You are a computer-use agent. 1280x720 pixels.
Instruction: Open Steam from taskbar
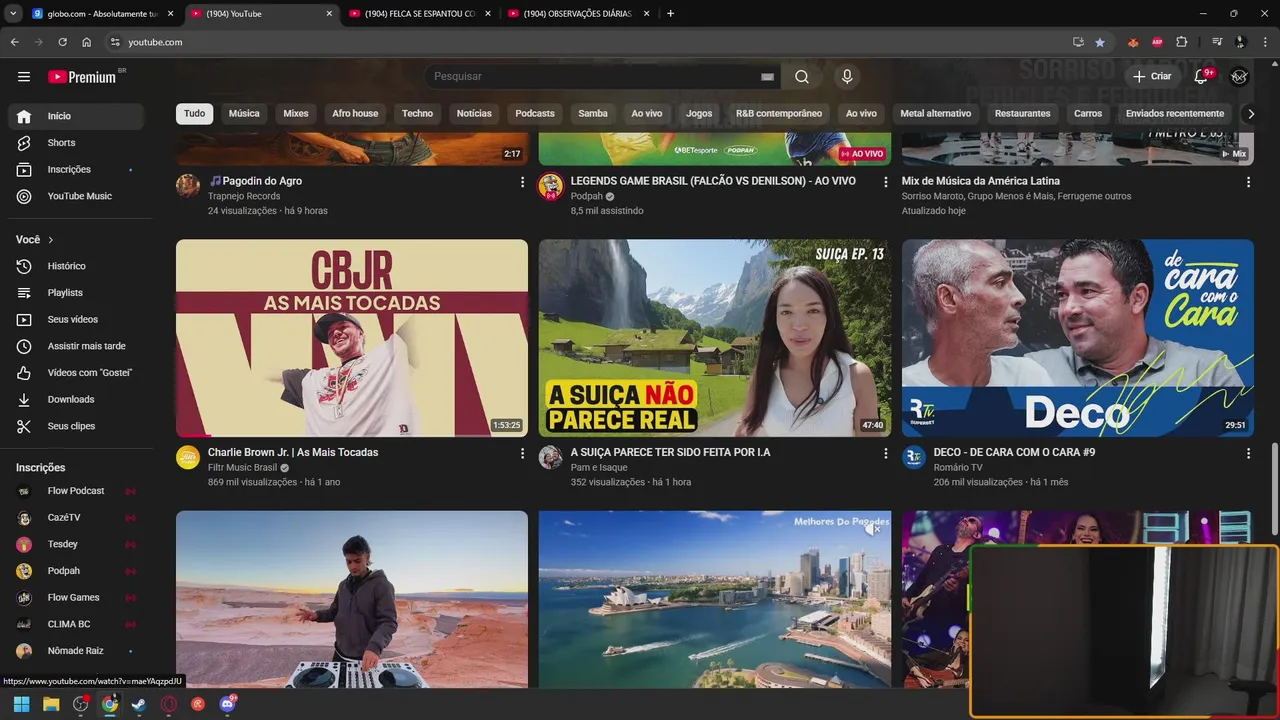[138, 704]
